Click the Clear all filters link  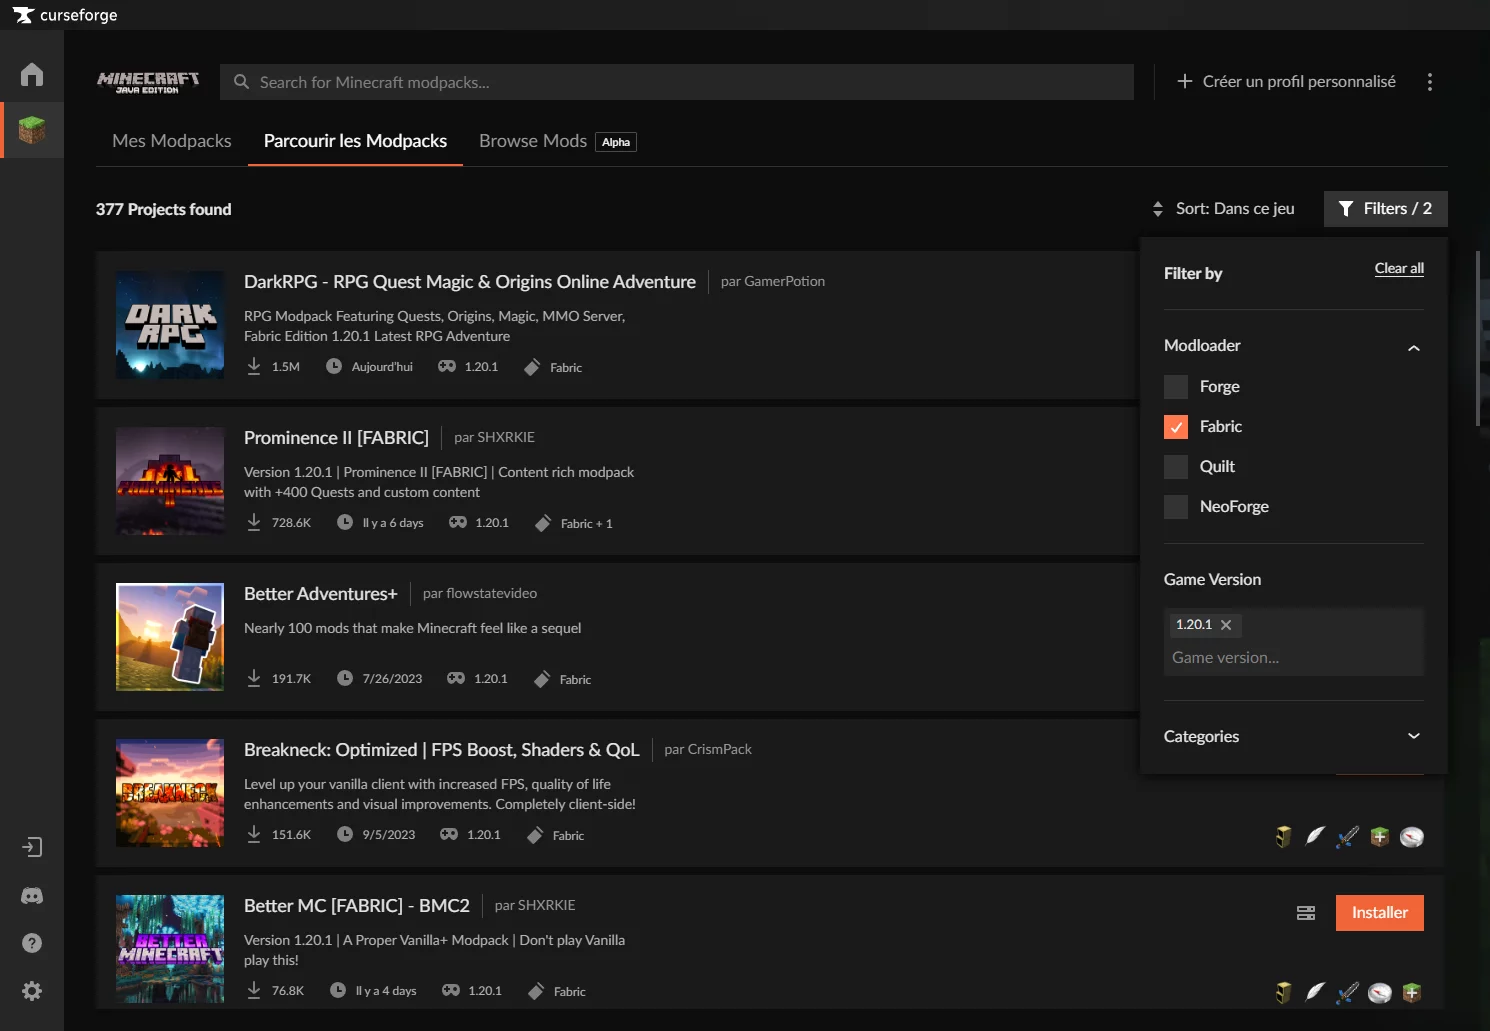click(1398, 268)
